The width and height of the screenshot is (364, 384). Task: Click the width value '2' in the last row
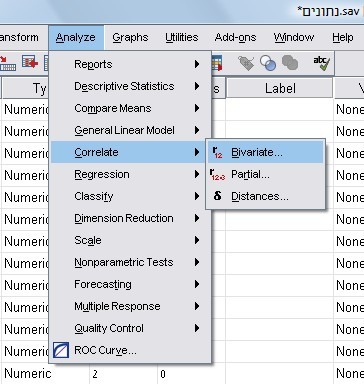(x=95, y=374)
